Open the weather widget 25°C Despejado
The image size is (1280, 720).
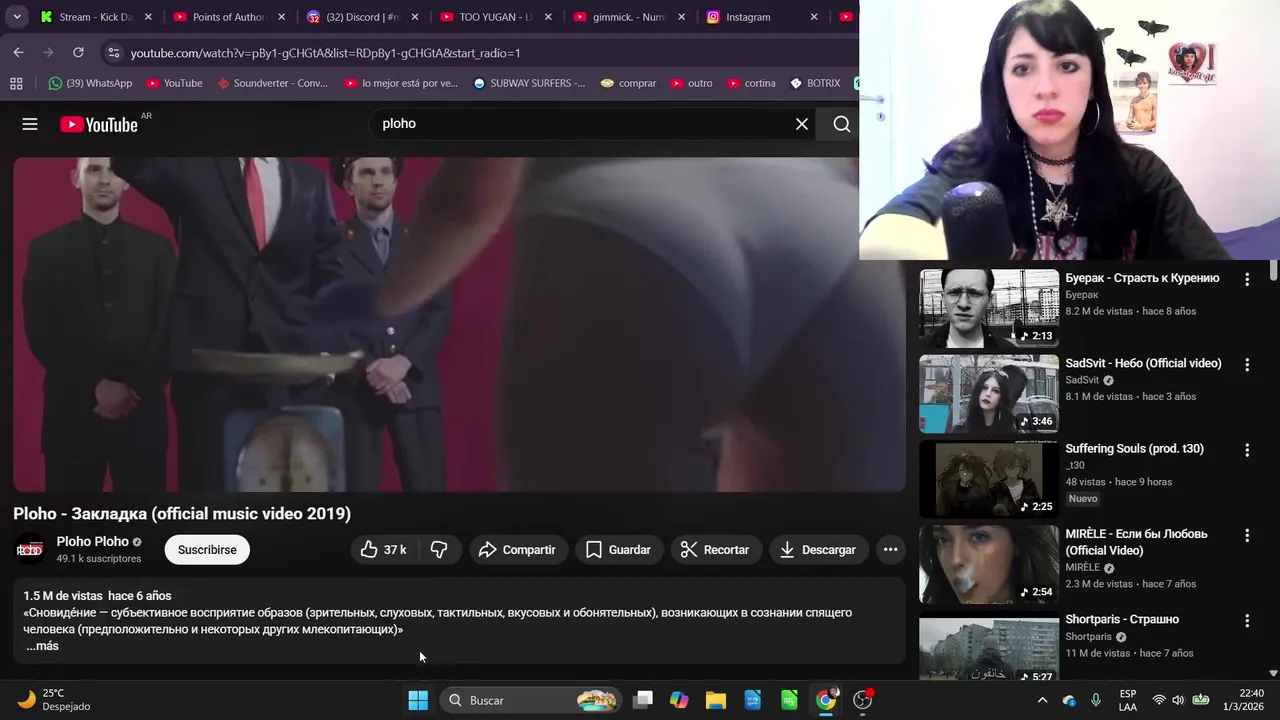pos(55,700)
